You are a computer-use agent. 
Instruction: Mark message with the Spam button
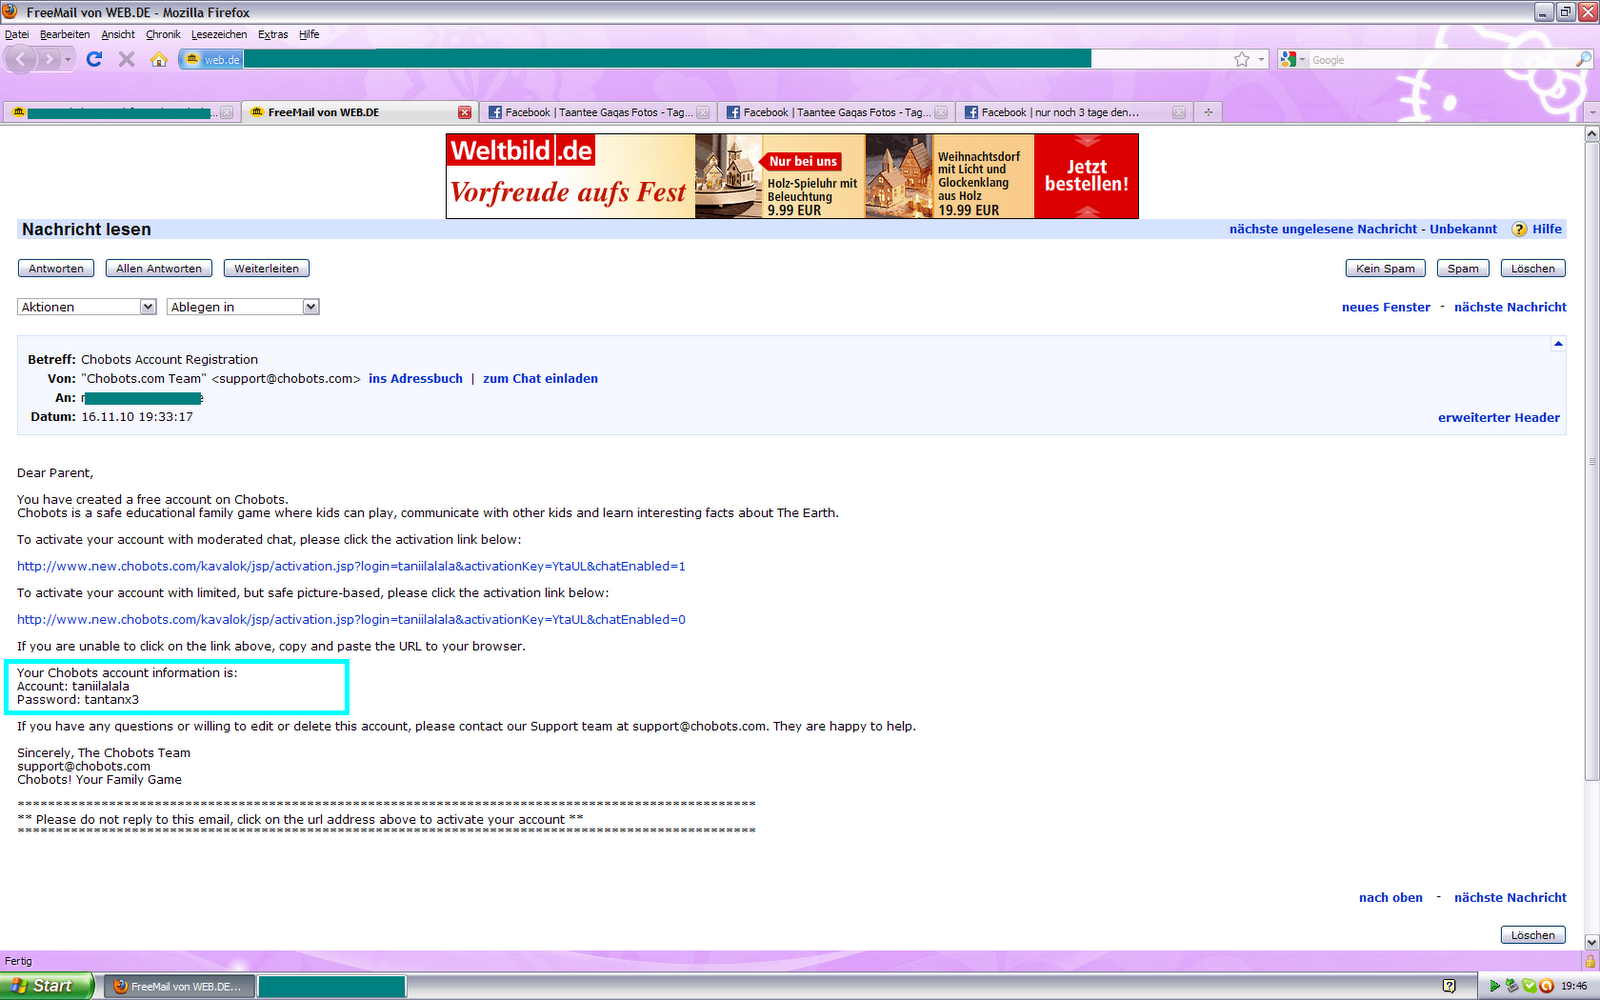point(1463,268)
